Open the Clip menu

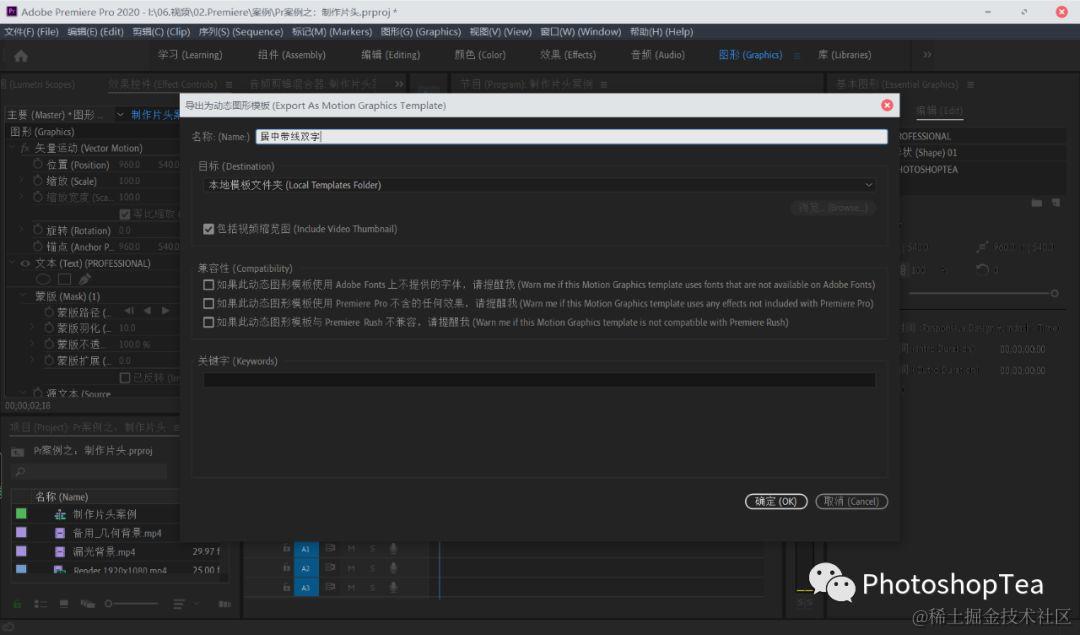(x=160, y=32)
